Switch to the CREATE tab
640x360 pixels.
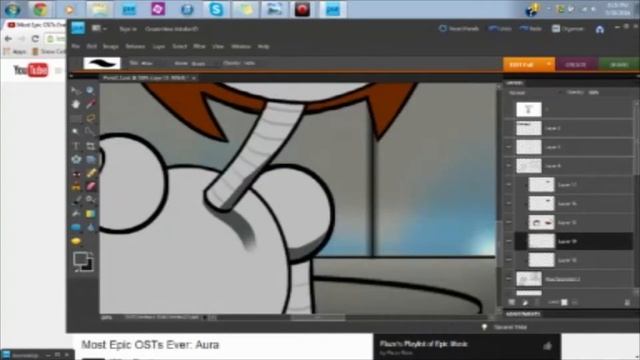(576, 64)
